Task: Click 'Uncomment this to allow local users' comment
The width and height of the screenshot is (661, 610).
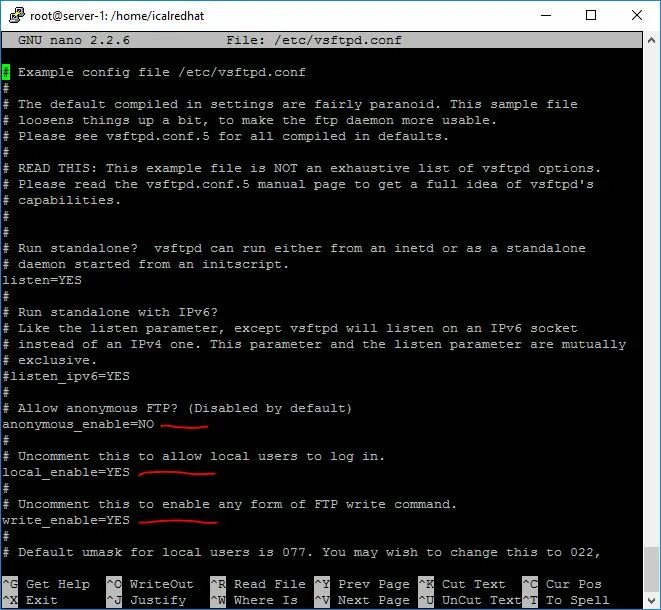Action: pos(193,456)
